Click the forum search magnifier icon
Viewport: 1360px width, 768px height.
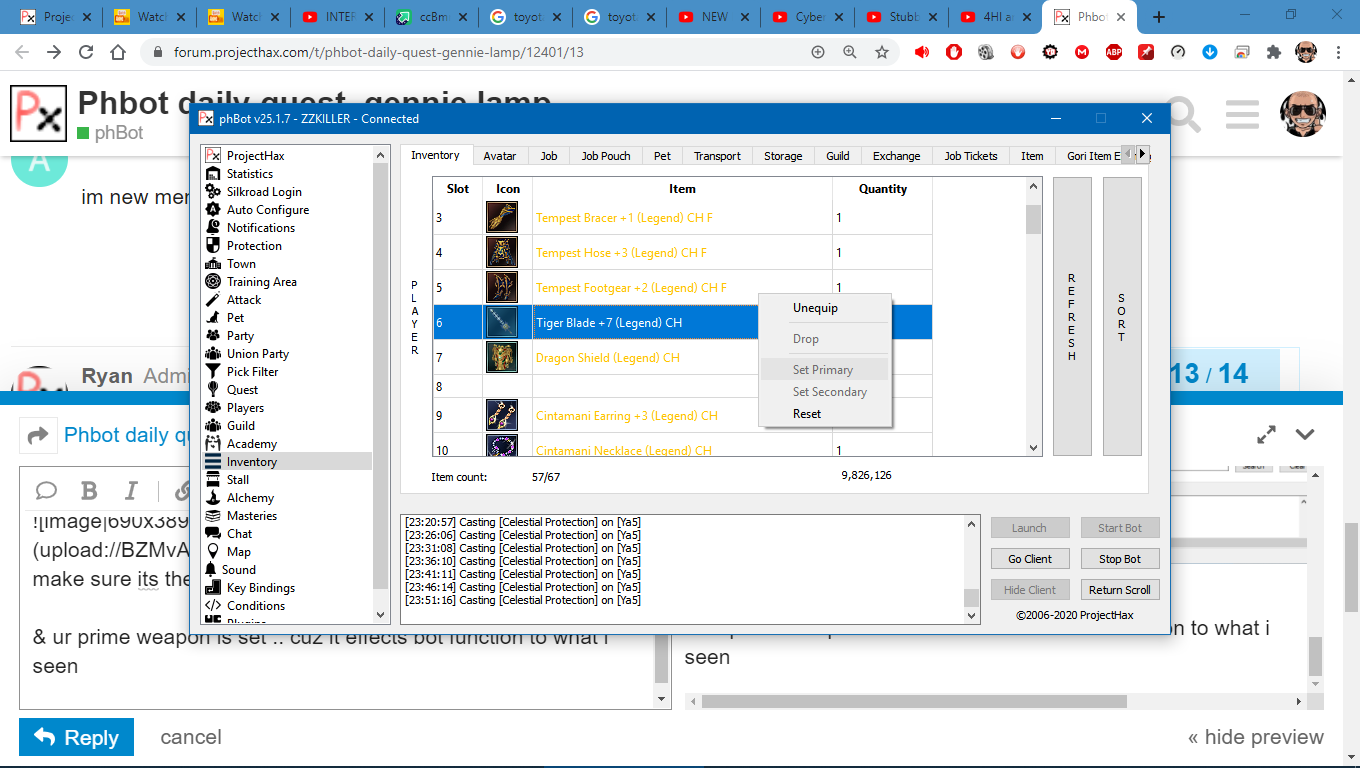tap(1184, 117)
